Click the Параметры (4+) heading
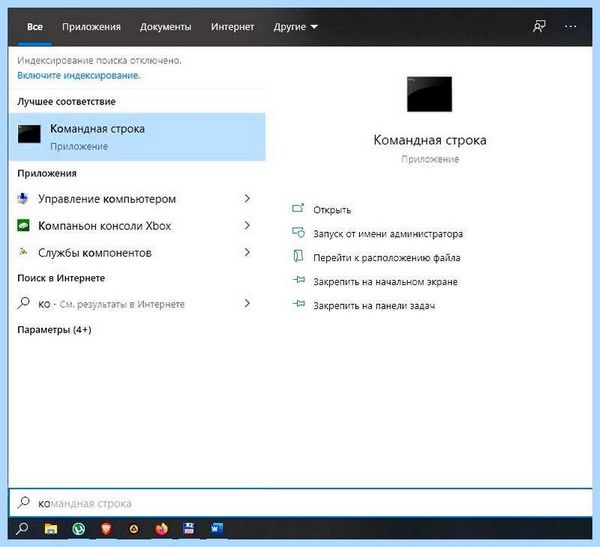This screenshot has height=547, width=600. click(x=54, y=330)
